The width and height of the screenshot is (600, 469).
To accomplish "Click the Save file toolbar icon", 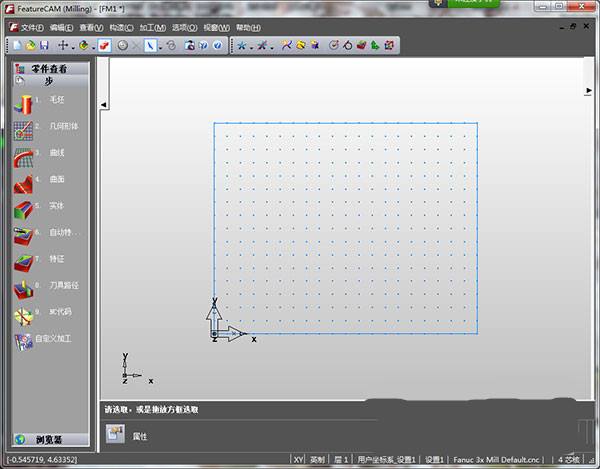I will click(x=45, y=45).
